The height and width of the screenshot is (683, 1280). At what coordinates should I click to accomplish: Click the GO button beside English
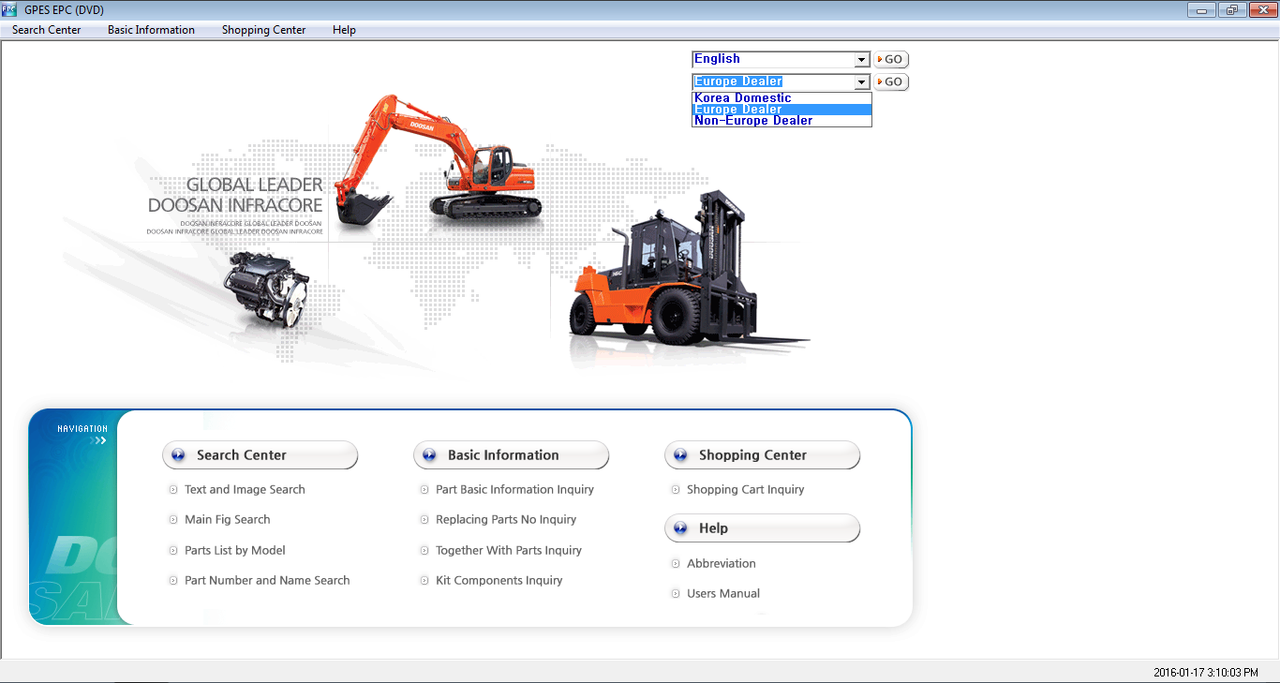pos(891,60)
